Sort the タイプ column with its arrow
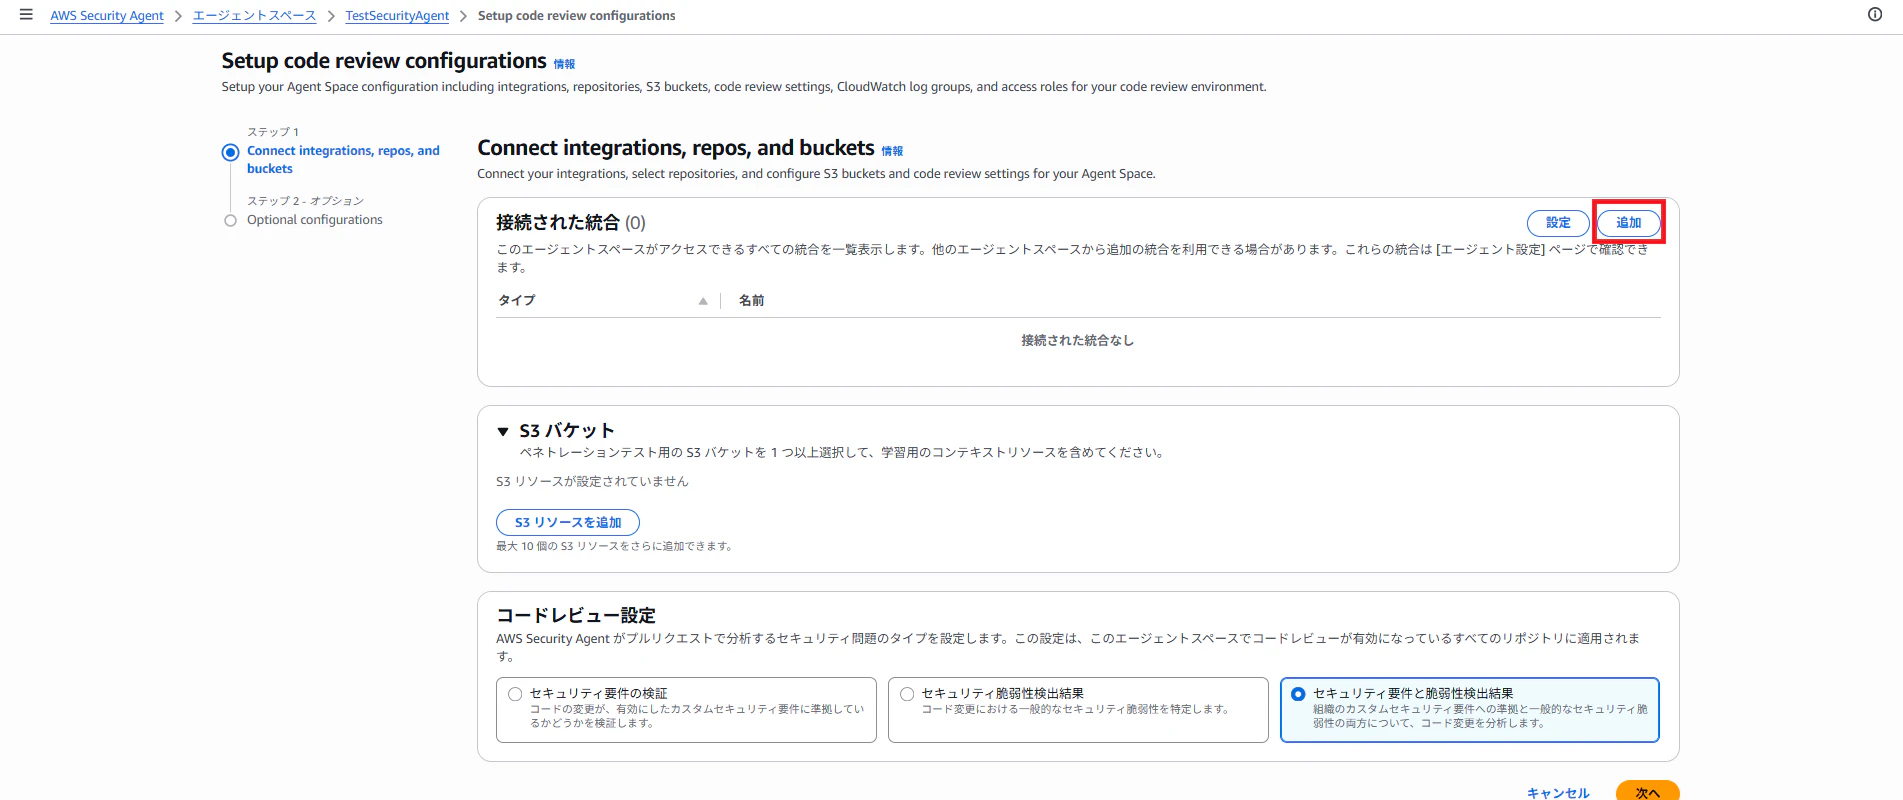This screenshot has width=1903, height=800. click(x=703, y=301)
